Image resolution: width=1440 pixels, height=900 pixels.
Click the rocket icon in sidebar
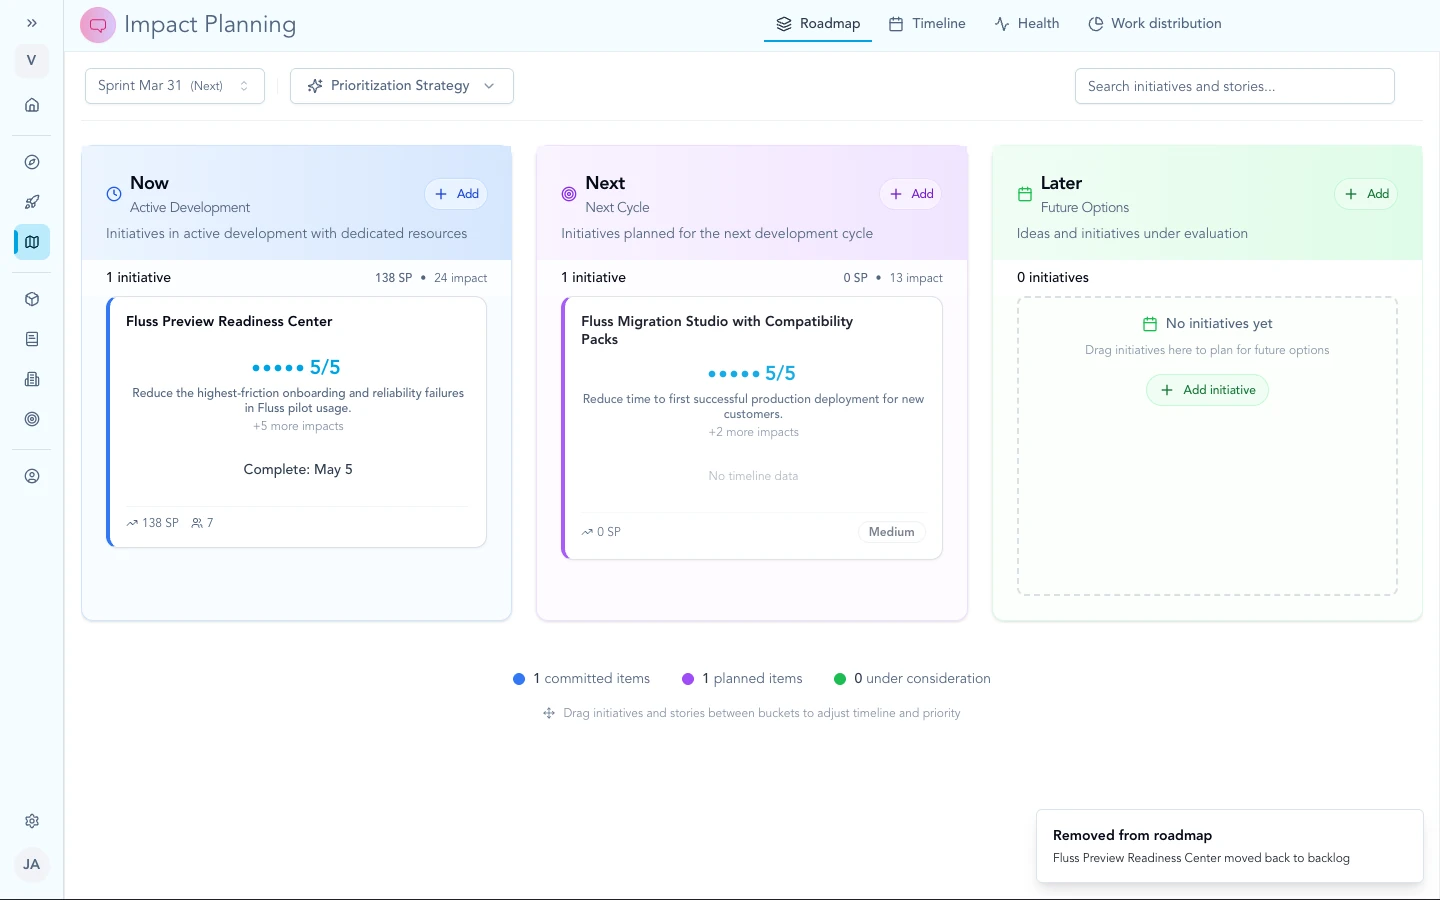(x=32, y=202)
